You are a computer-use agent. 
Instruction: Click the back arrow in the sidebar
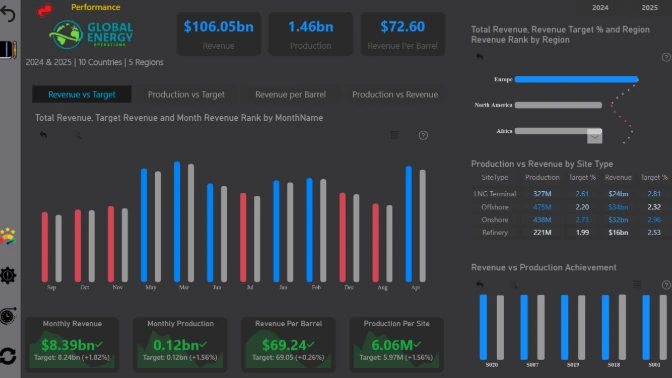click(8, 14)
